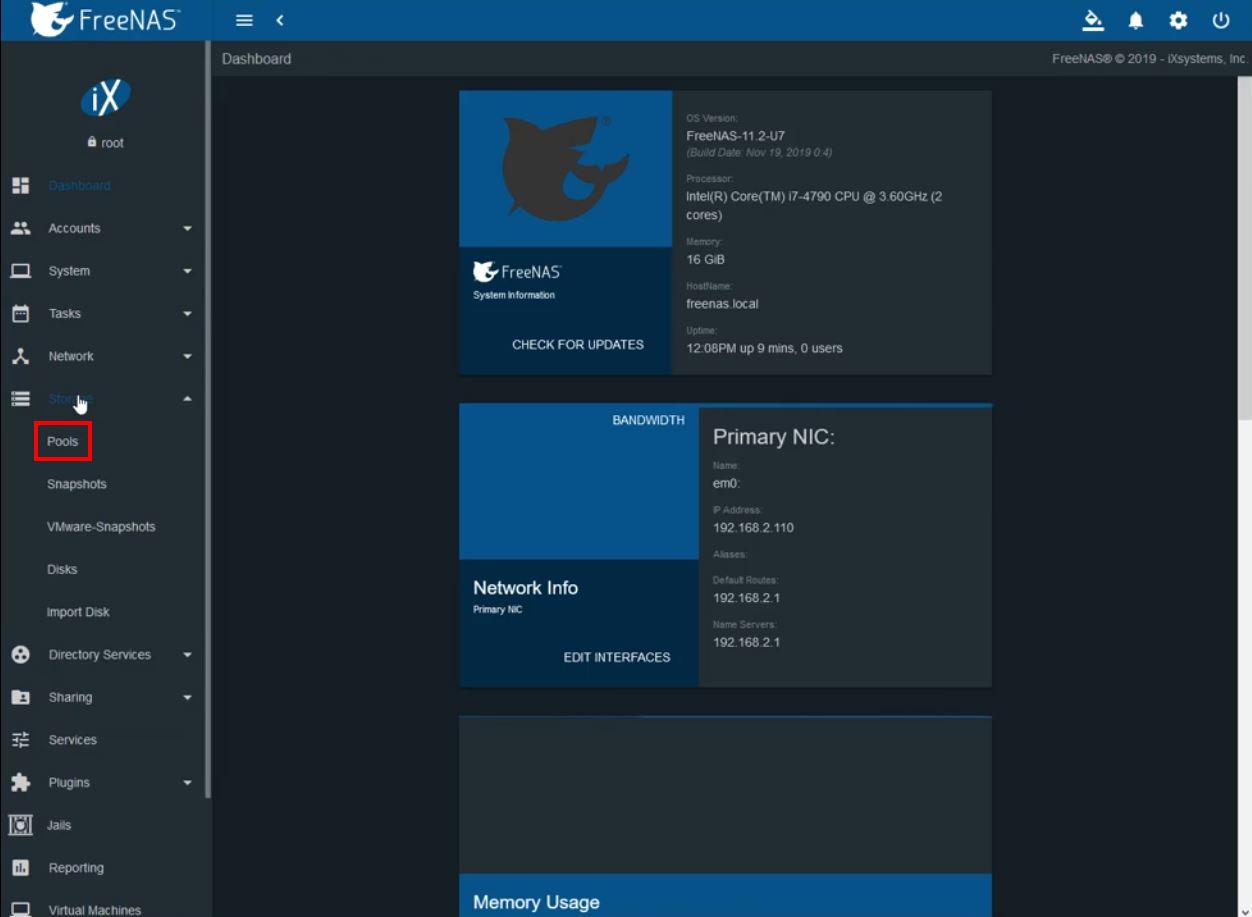Toggle the hamburger menu icon

(244, 20)
